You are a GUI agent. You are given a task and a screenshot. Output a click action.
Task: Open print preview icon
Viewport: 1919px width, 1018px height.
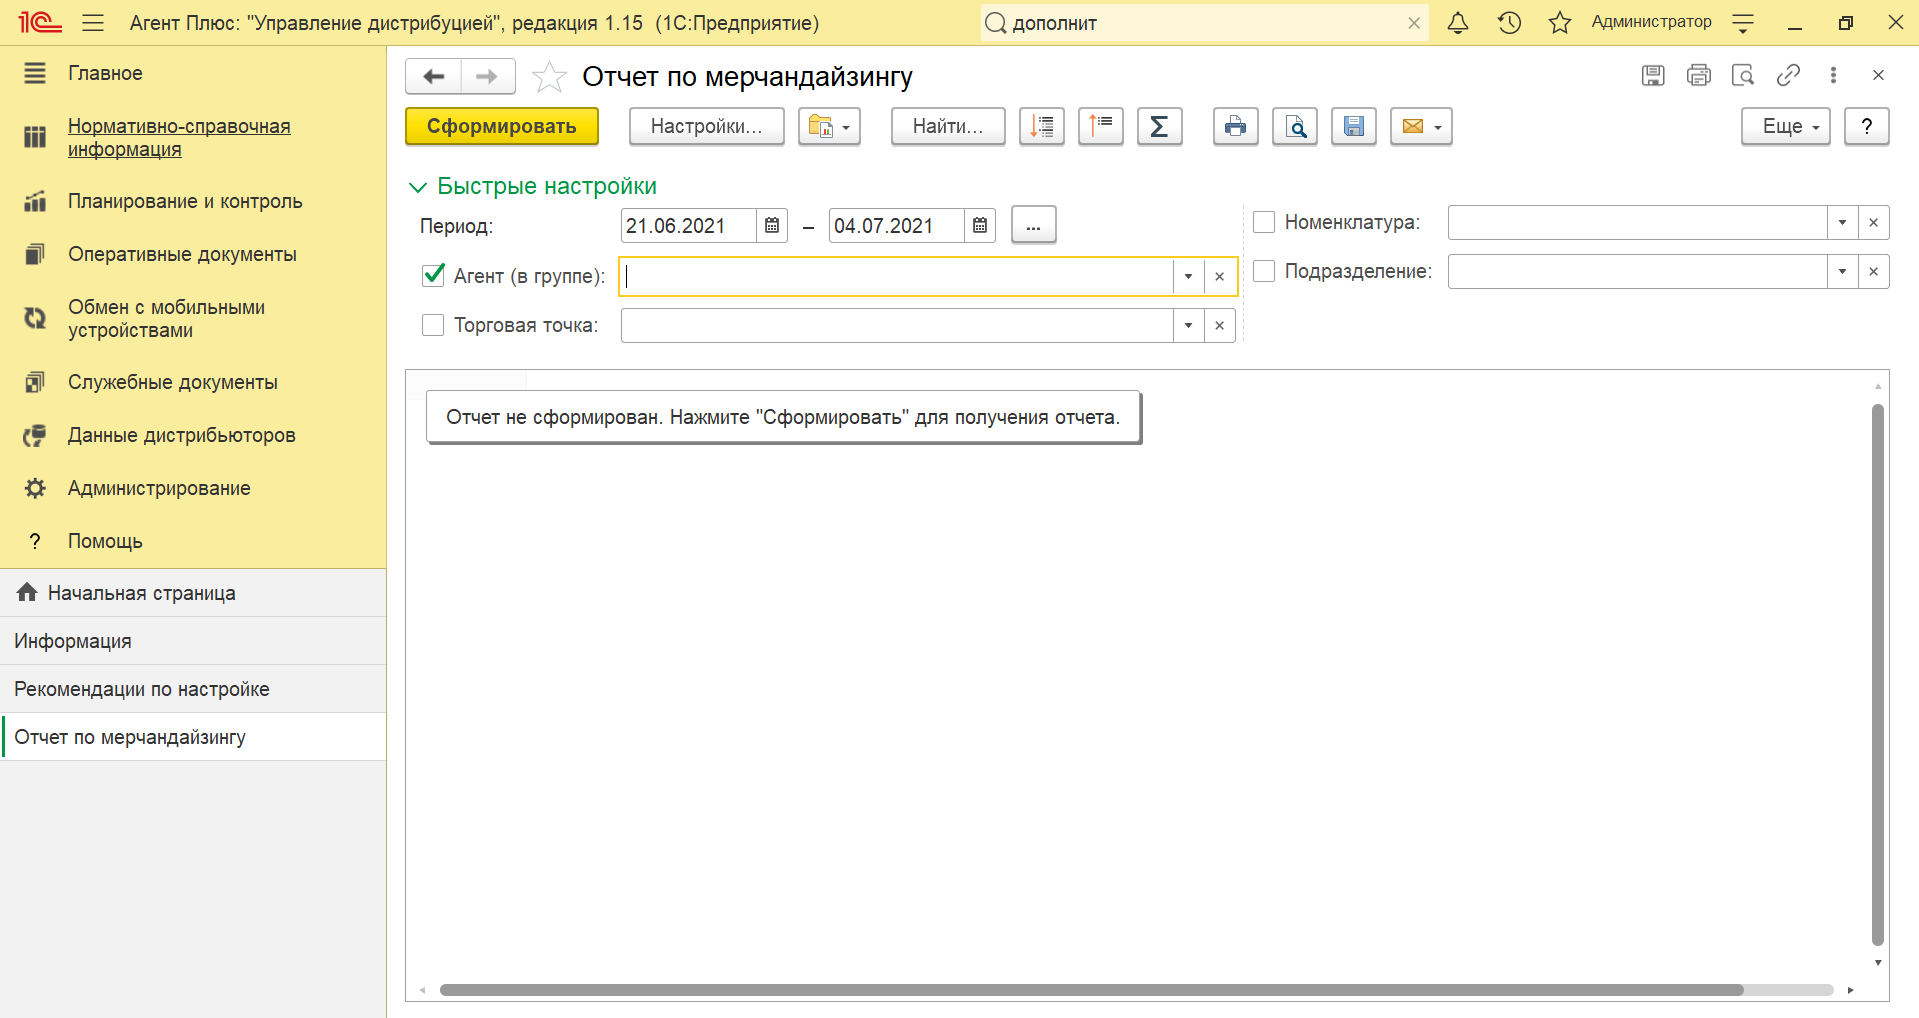(x=1295, y=126)
